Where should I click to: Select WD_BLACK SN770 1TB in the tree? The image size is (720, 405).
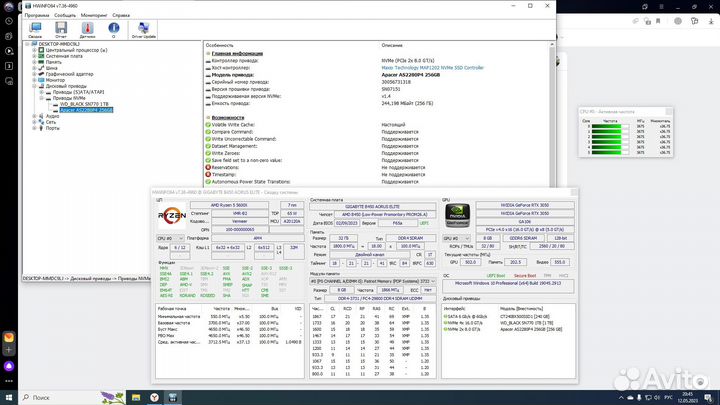coord(84,104)
